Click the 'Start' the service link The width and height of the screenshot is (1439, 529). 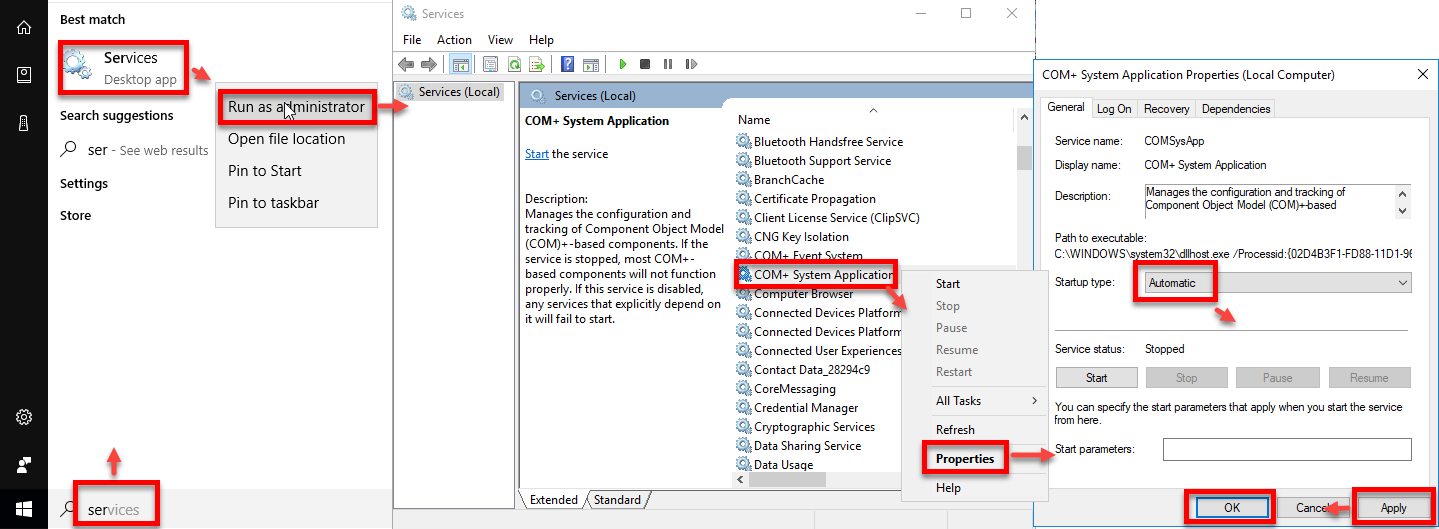(537, 154)
